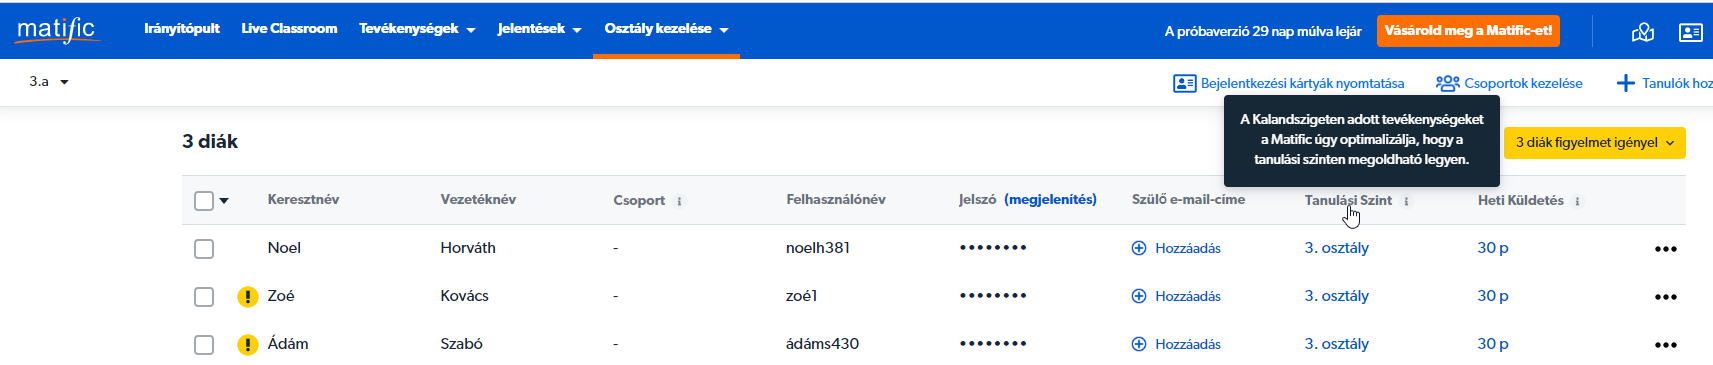
Task: Check the select-all checkbox in header
Action: coord(204,201)
